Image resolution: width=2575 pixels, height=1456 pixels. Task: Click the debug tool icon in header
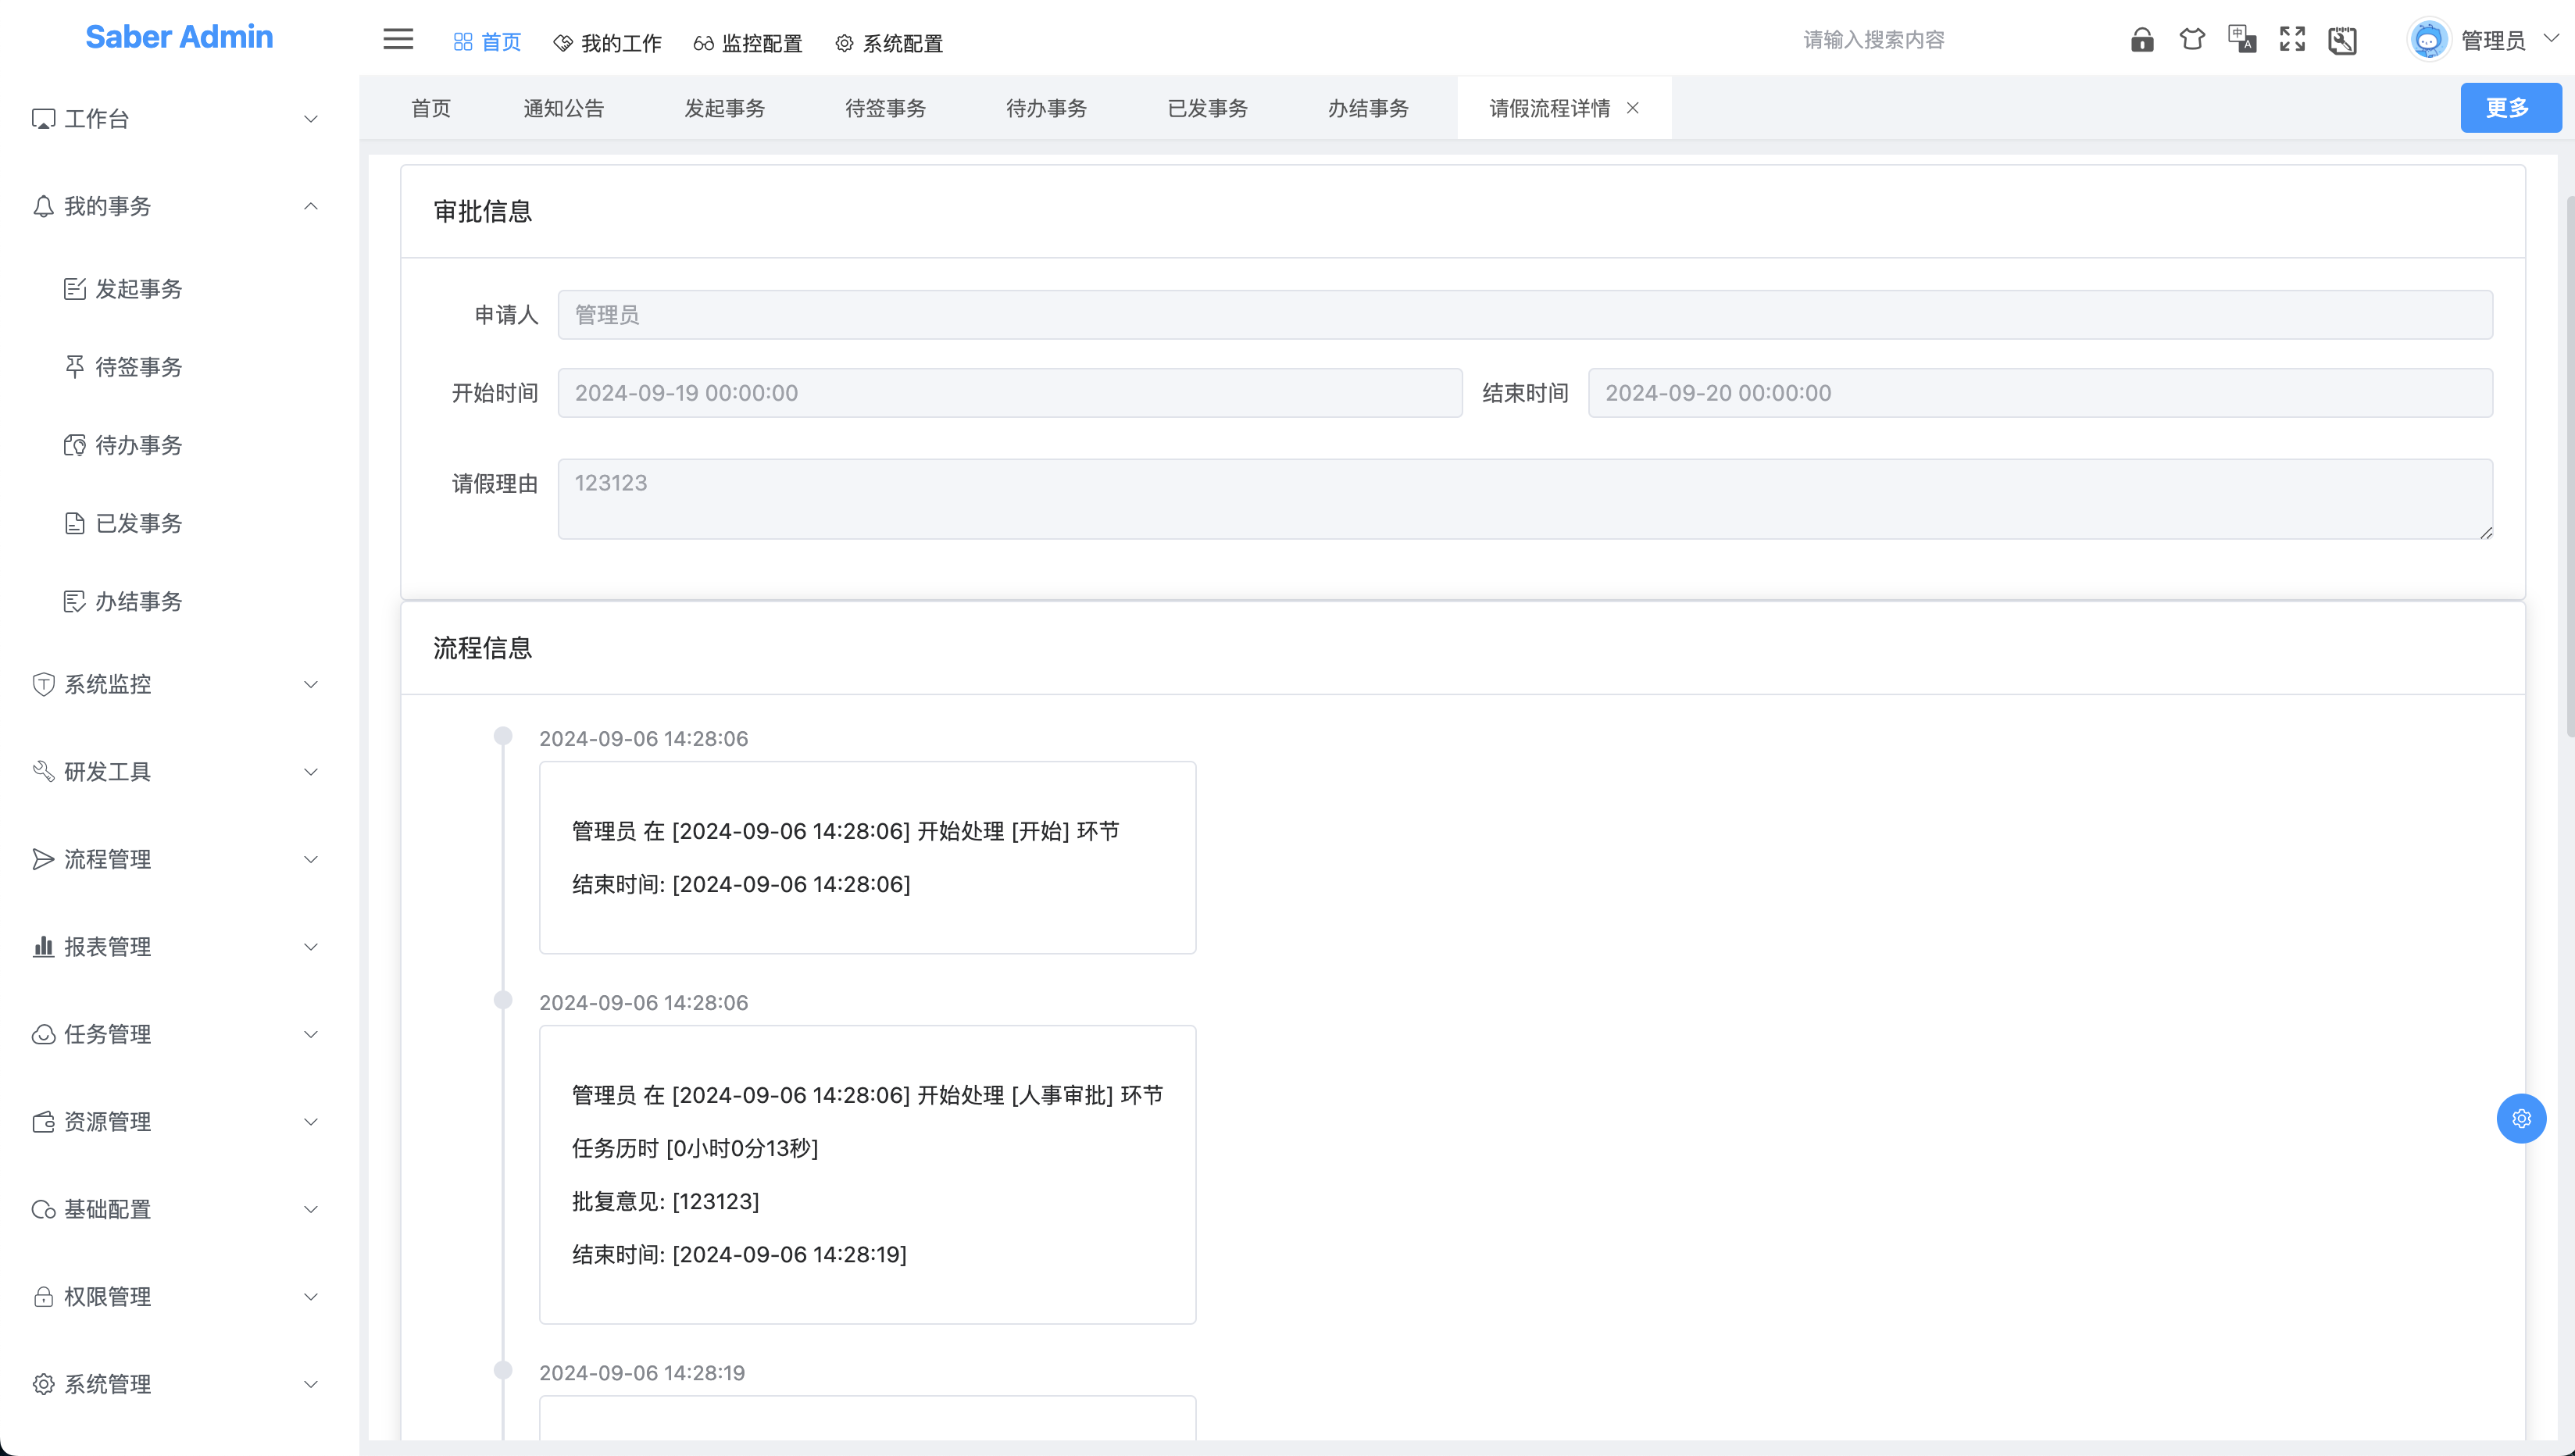(x=2342, y=40)
